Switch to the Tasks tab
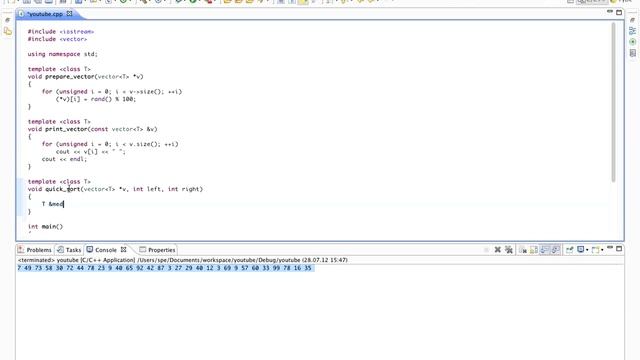The image size is (640, 360). 69,250
